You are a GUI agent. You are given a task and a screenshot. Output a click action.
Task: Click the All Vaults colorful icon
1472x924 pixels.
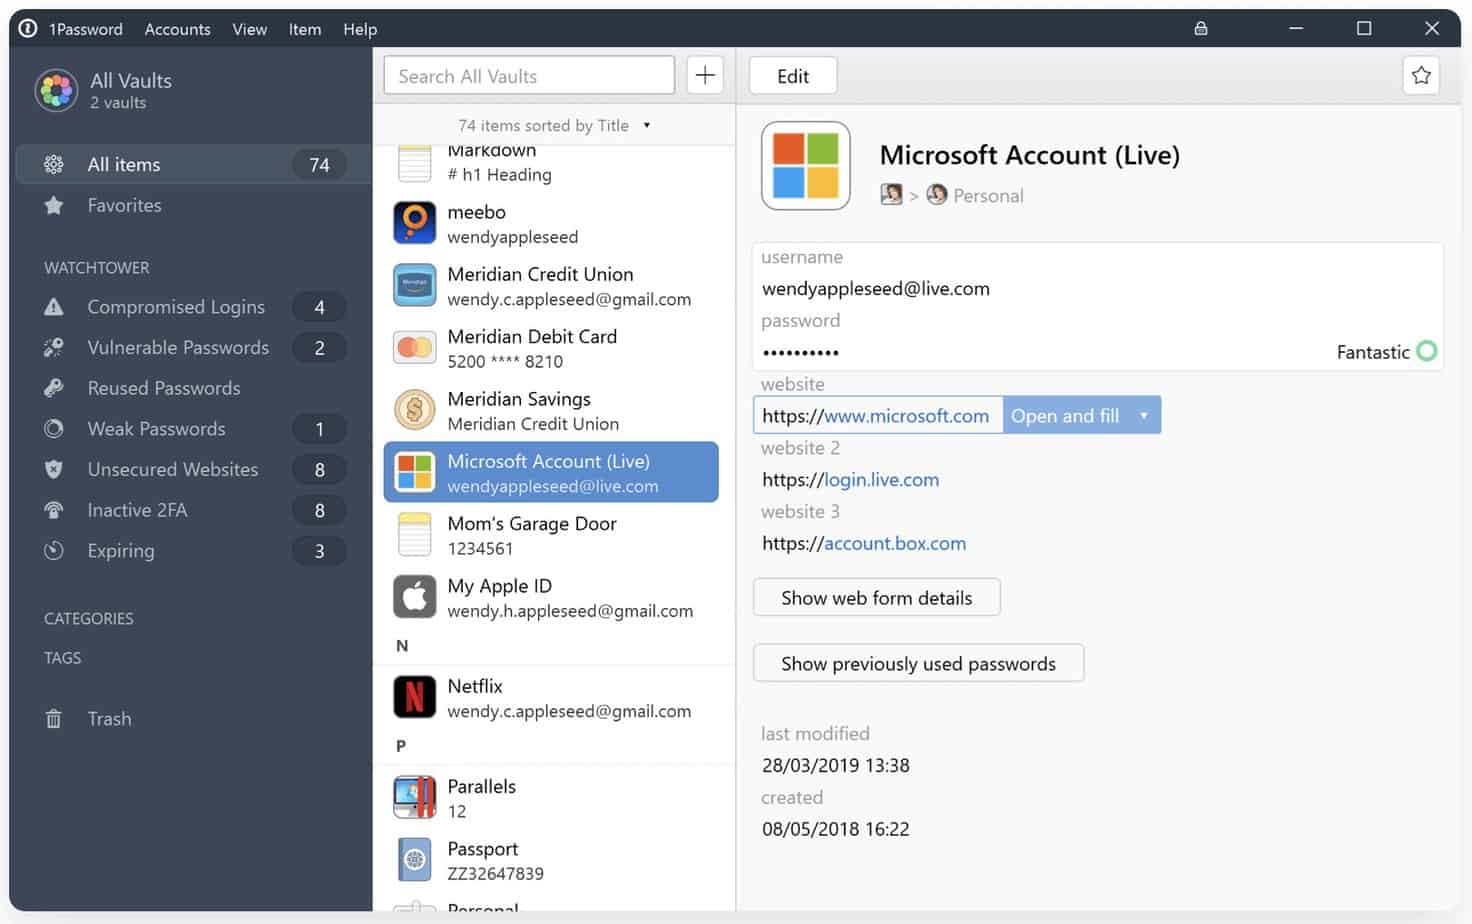point(56,90)
